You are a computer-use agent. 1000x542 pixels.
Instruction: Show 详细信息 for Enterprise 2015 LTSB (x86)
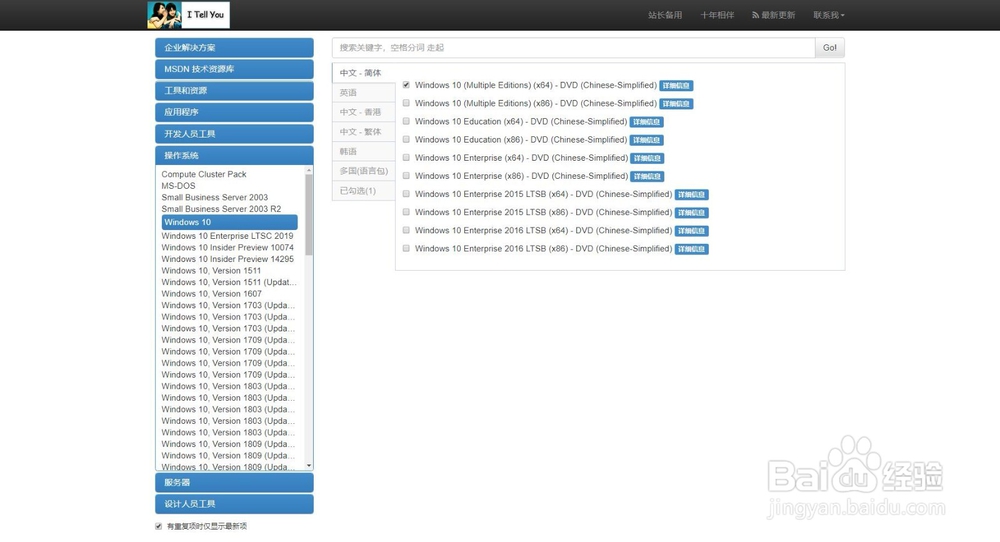click(691, 212)
